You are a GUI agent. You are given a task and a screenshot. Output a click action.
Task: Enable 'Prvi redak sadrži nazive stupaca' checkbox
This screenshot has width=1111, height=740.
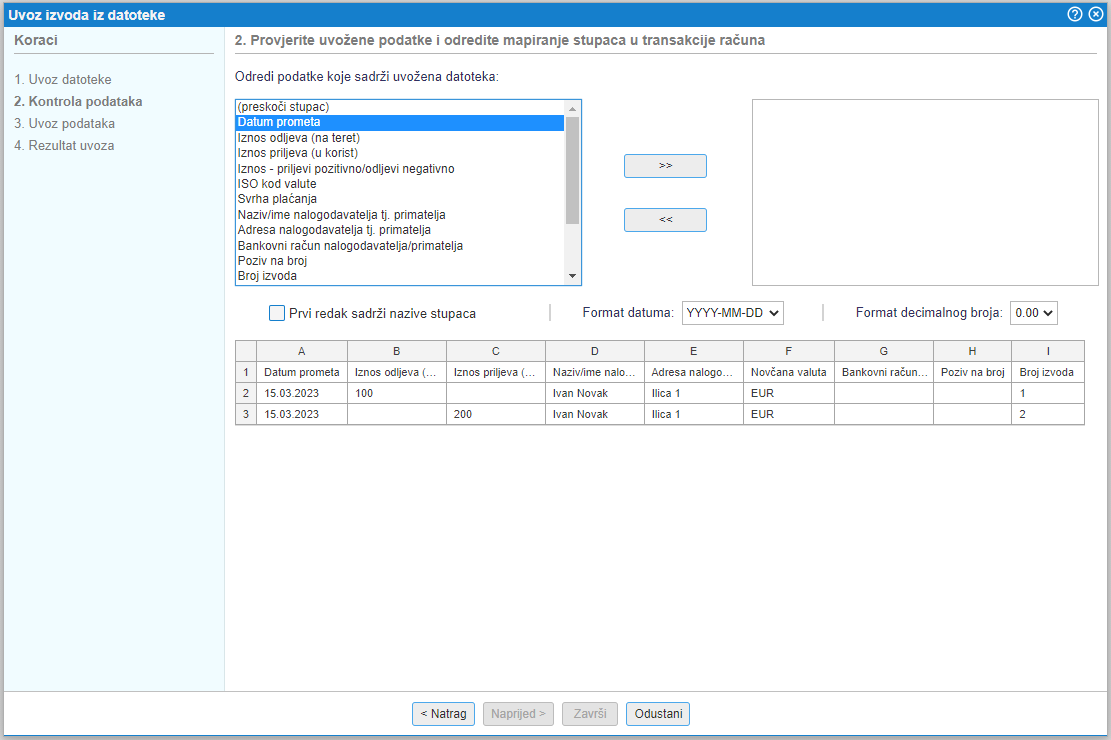[x=277, y=313]
